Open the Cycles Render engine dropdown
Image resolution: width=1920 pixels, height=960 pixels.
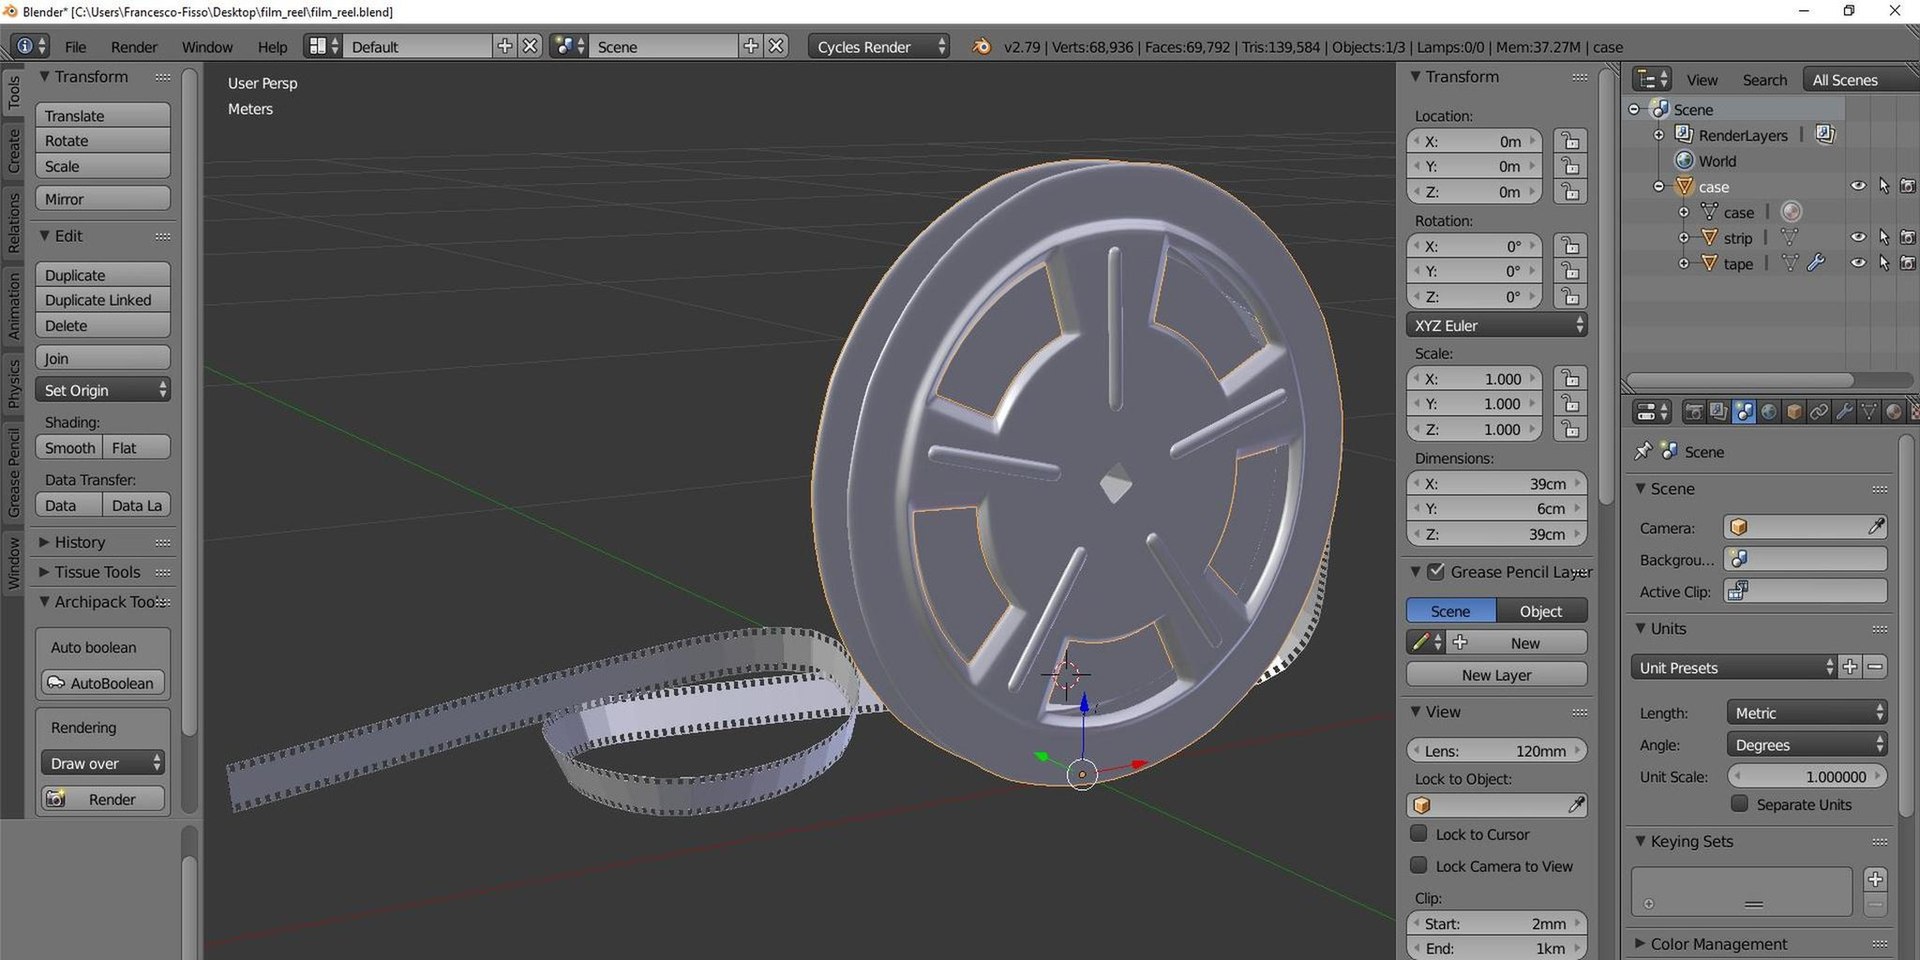(x=878, y=46)
